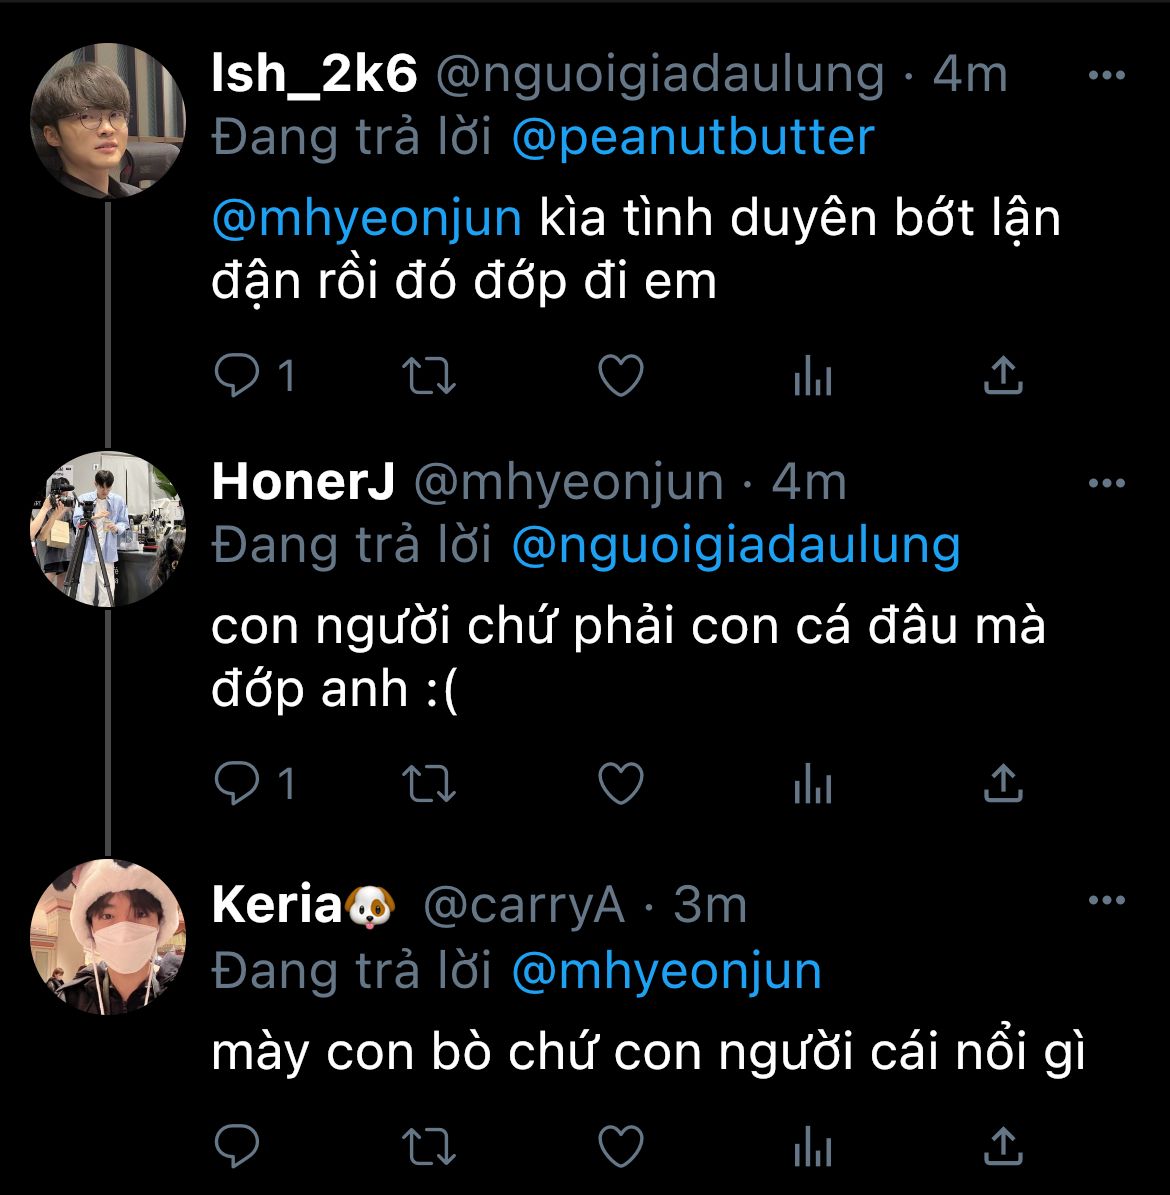View analytics for the lsh_2k6 tweet
The width and height of the screenshot is (1170, 1195).
pos(812,378)
